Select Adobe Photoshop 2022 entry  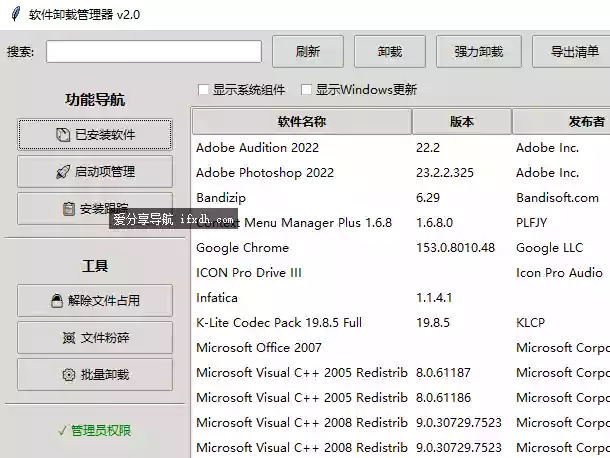401,173
